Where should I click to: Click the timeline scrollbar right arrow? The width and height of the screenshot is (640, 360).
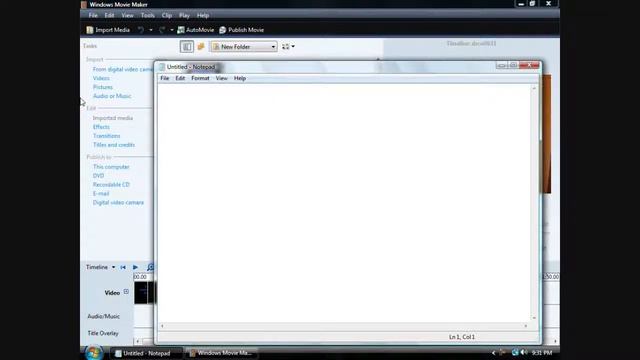[555, 341]
